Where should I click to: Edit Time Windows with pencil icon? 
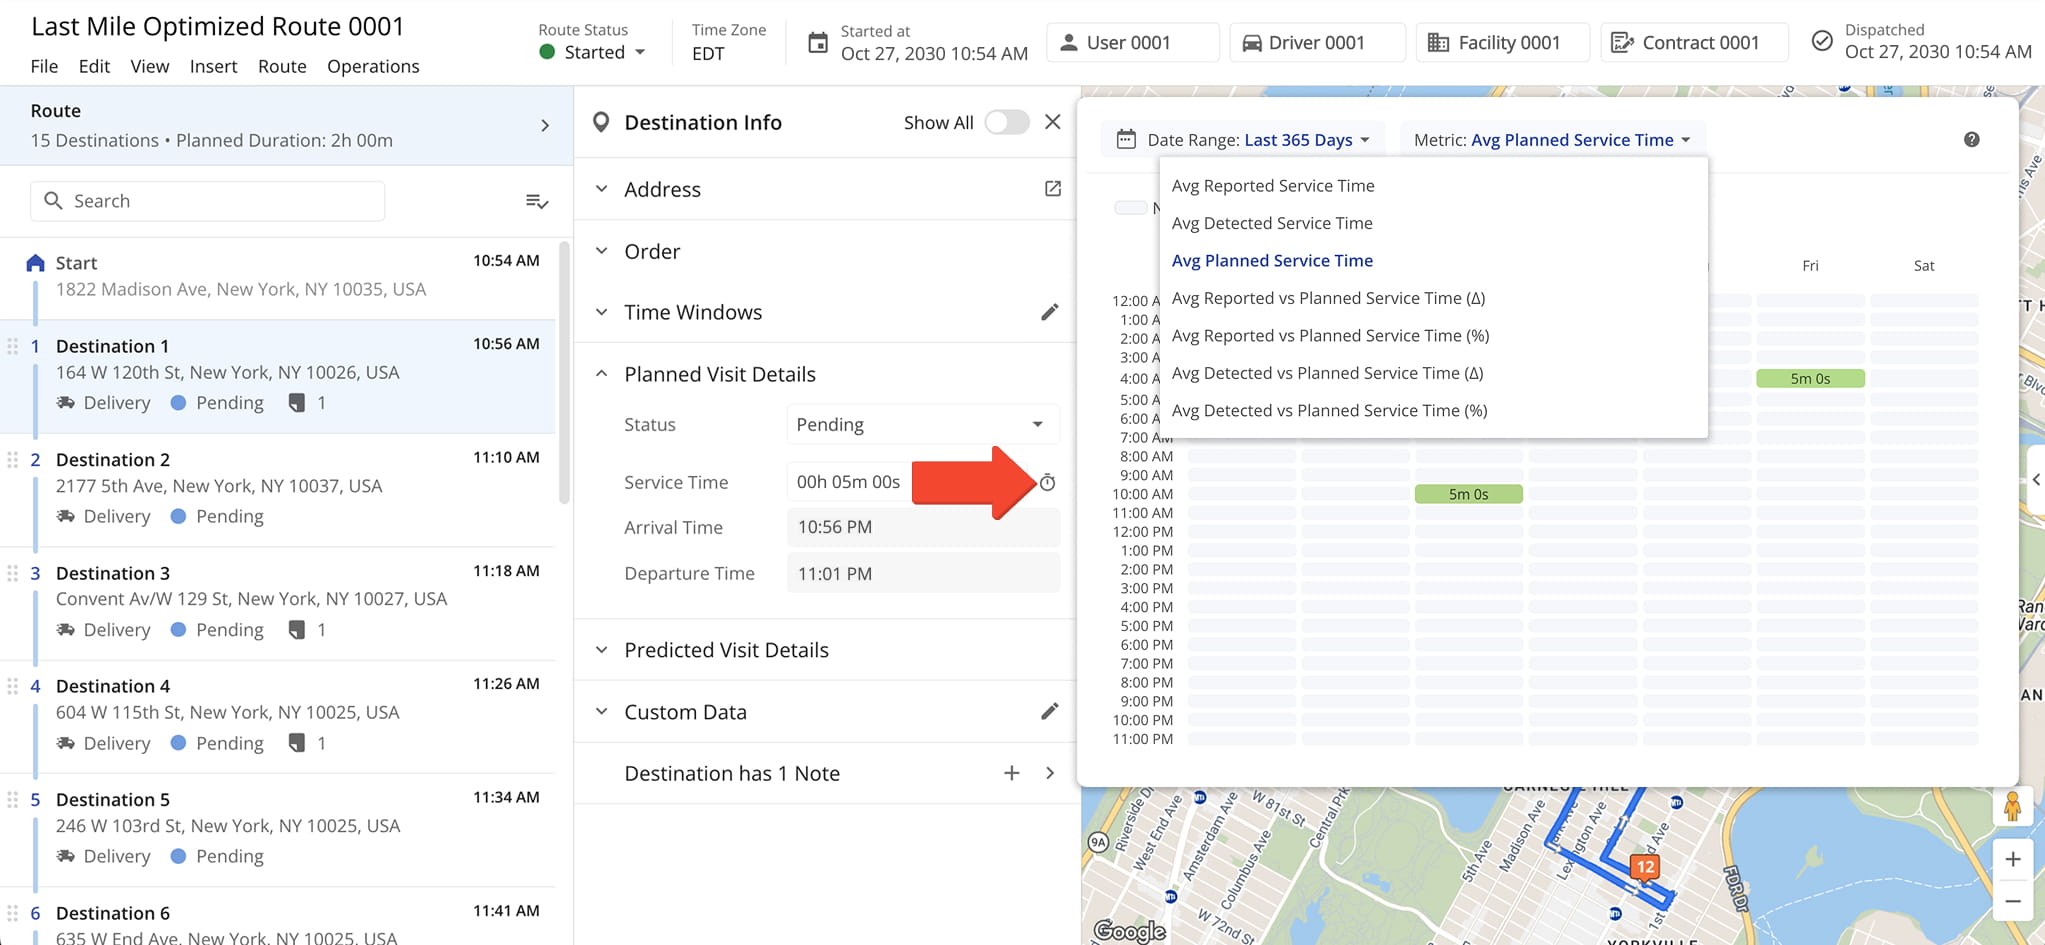click(1049, 312)
